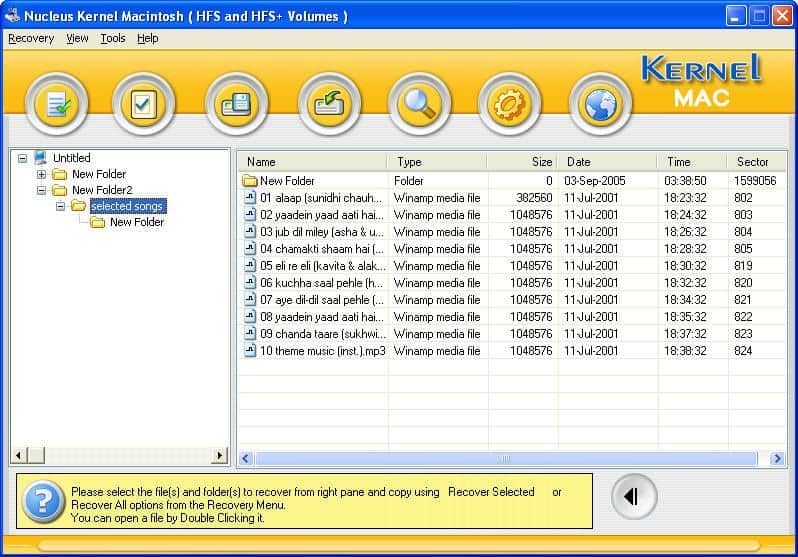Click the round back arrow button
Screen dimensions: 798x557
(x=634, y=496)
